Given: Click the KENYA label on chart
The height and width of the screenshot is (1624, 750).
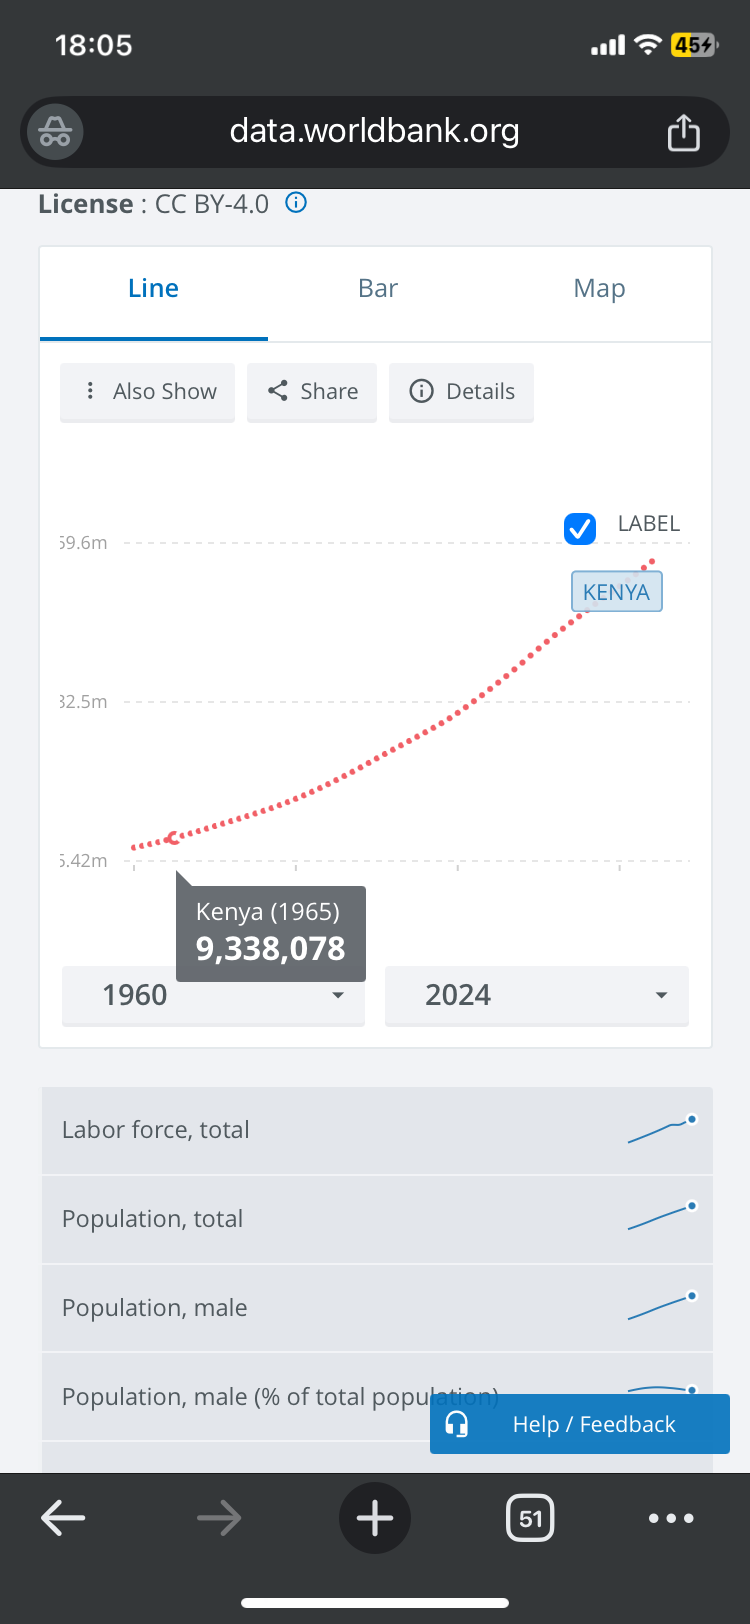Looking at the screenshot, I should [x=616, y=592].
